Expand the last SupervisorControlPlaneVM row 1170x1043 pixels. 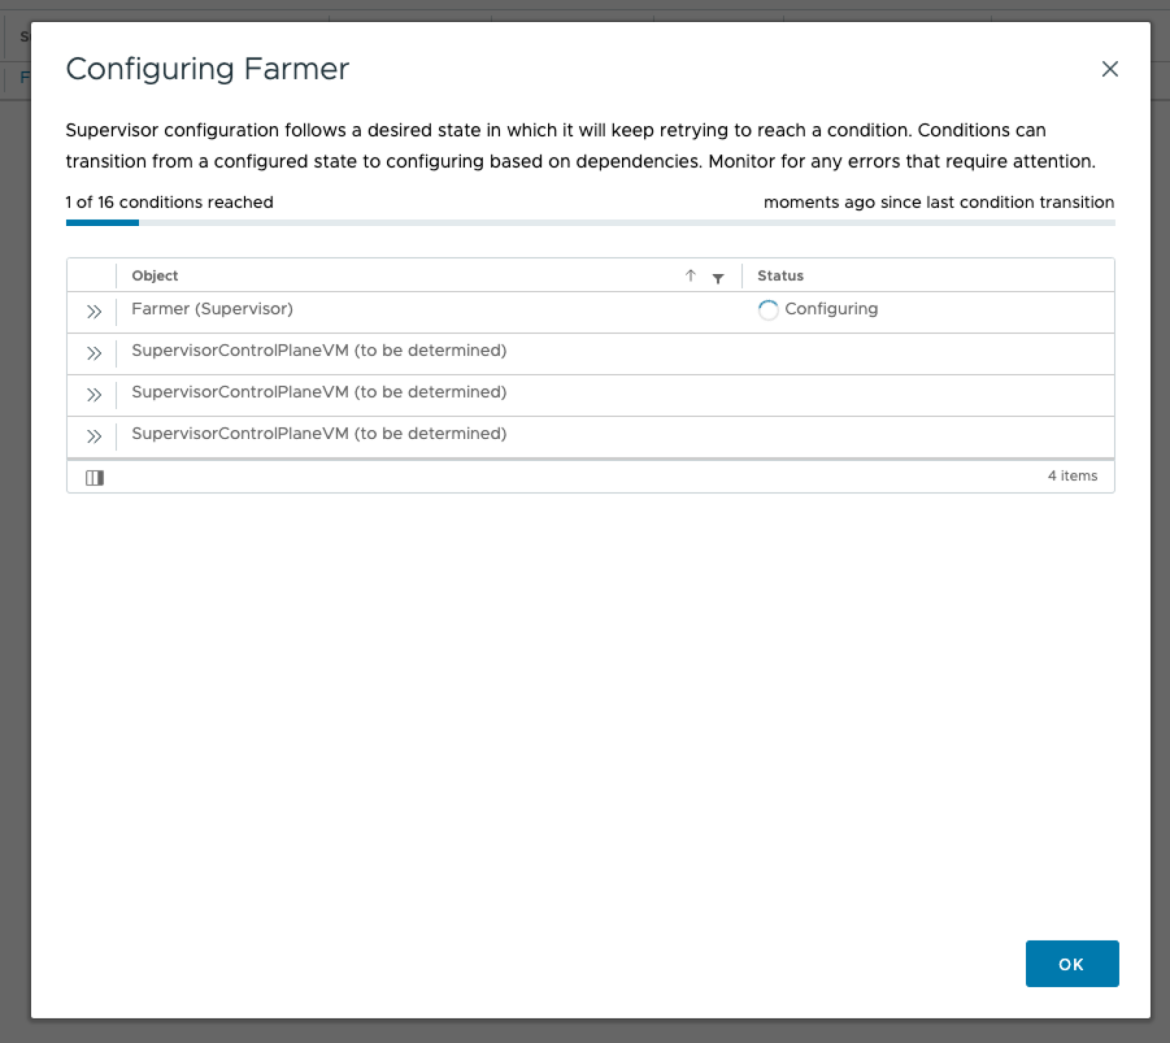(x=94, y=436)
